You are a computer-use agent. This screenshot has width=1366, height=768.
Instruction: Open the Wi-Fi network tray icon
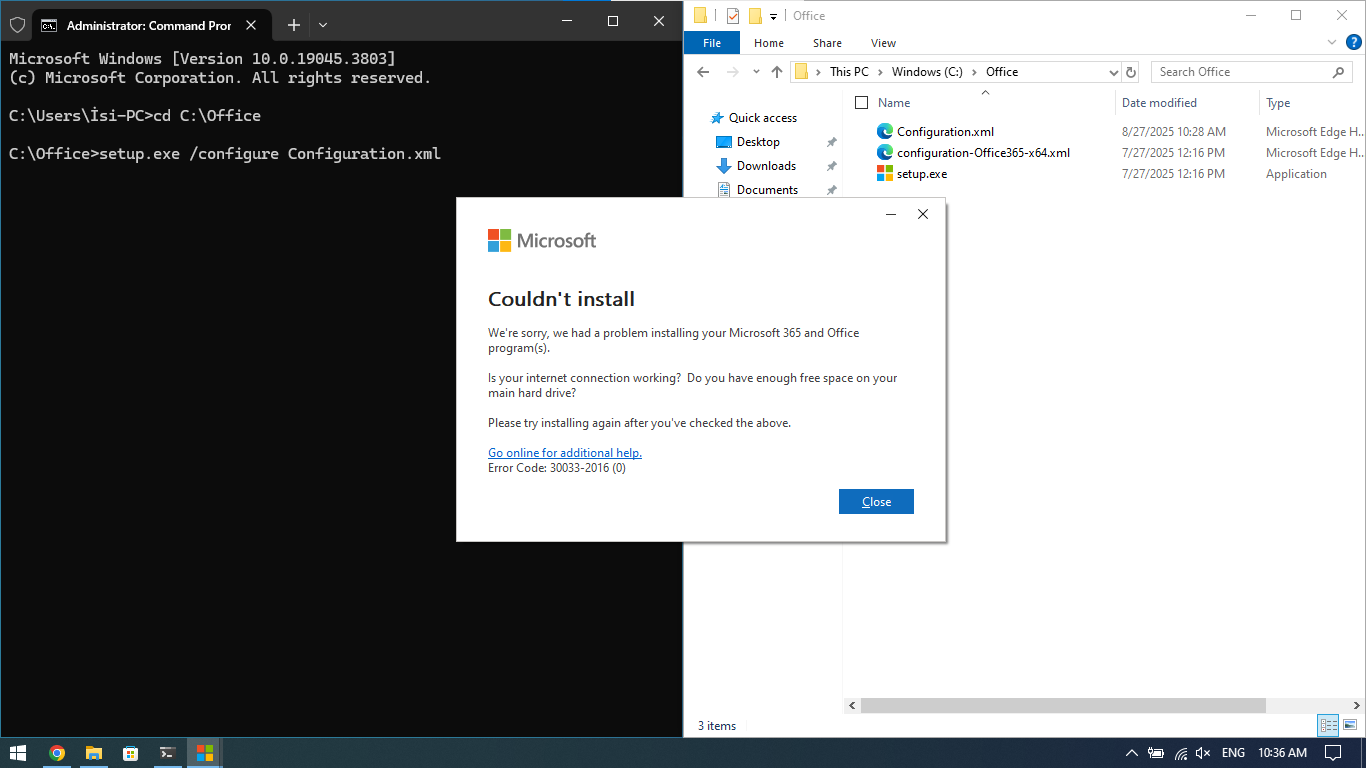1180,753
